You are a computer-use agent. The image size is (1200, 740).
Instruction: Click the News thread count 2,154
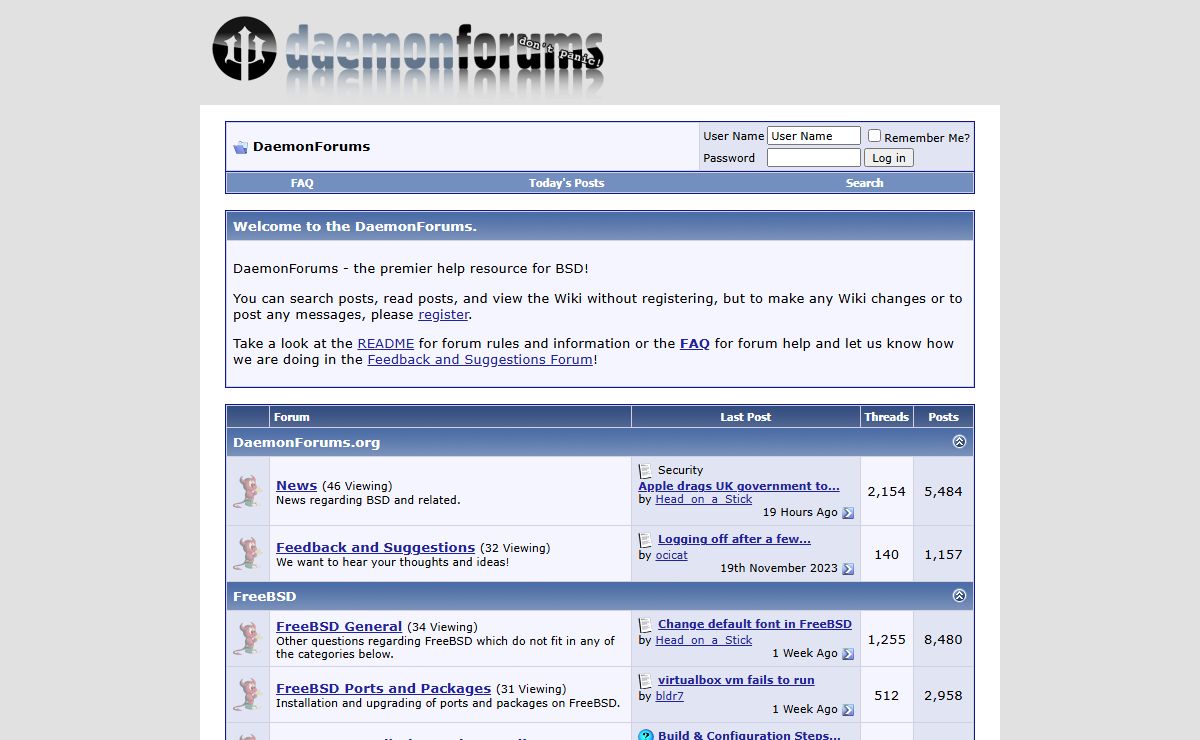886,491
